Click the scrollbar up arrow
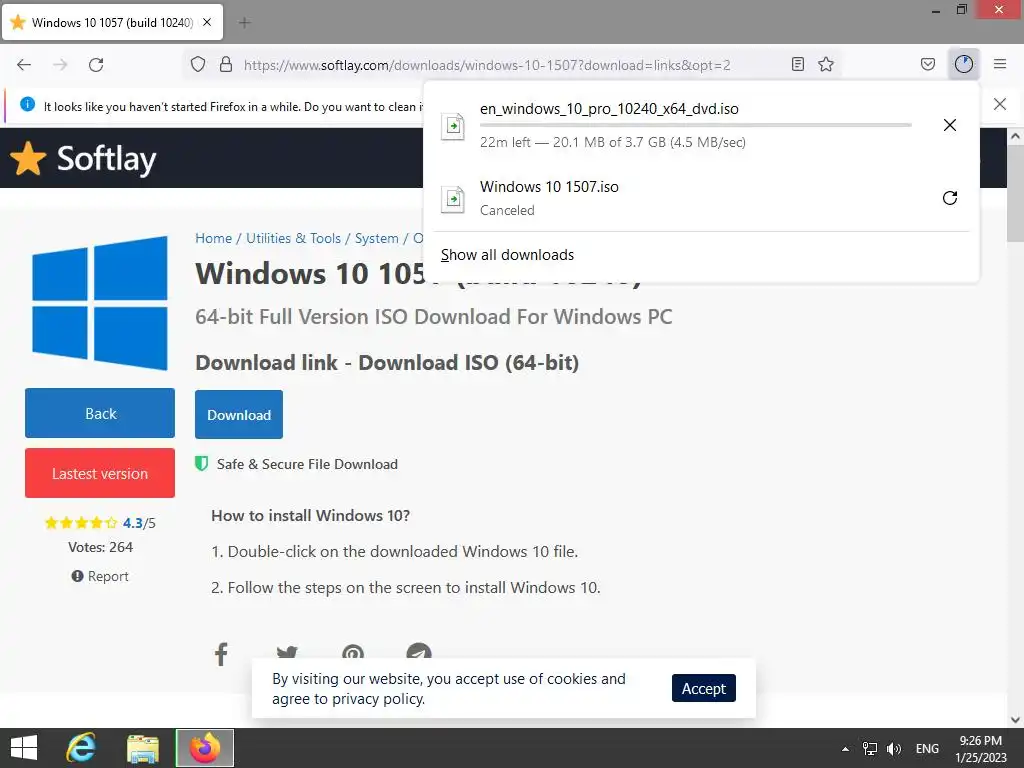The width and height of the screenshot is (1024, 768). [x=1015, y=136]
